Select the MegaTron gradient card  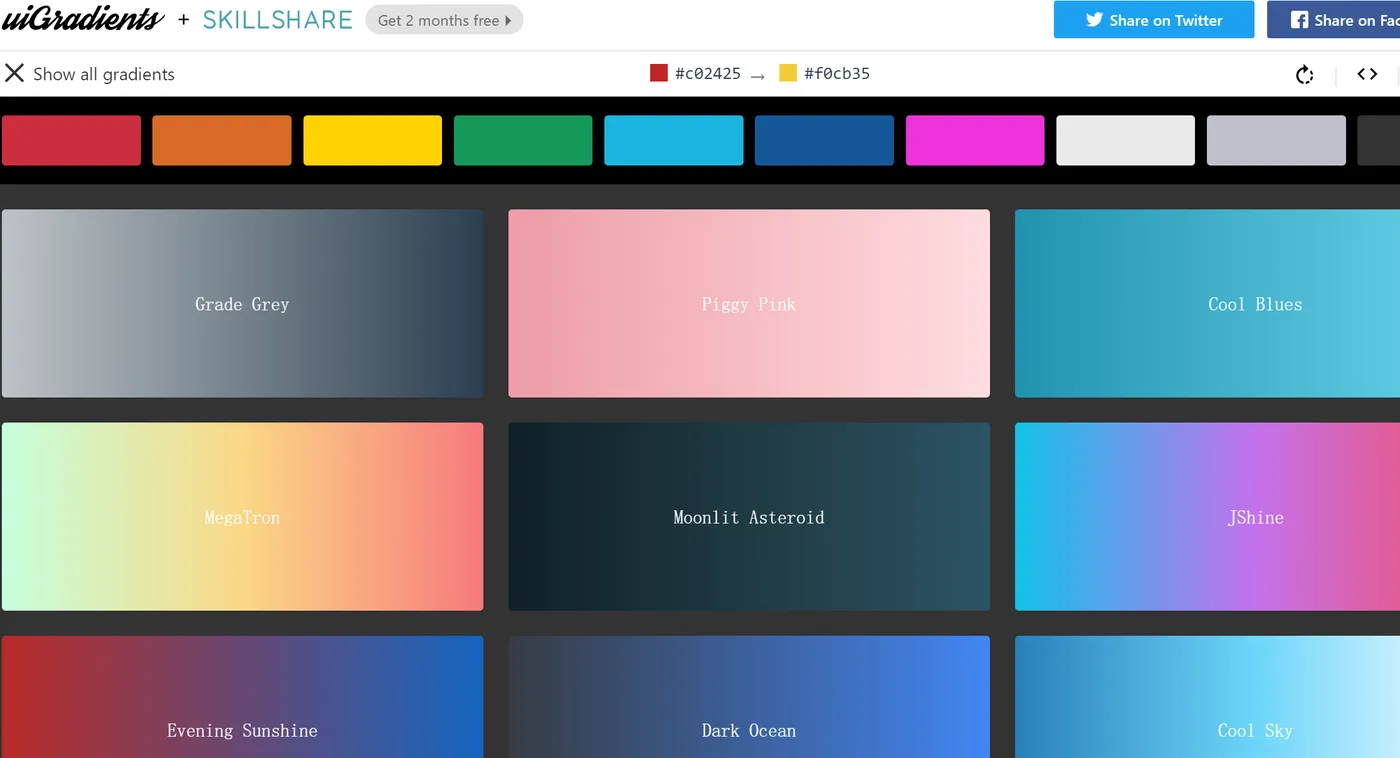click(x=242, y=516)
